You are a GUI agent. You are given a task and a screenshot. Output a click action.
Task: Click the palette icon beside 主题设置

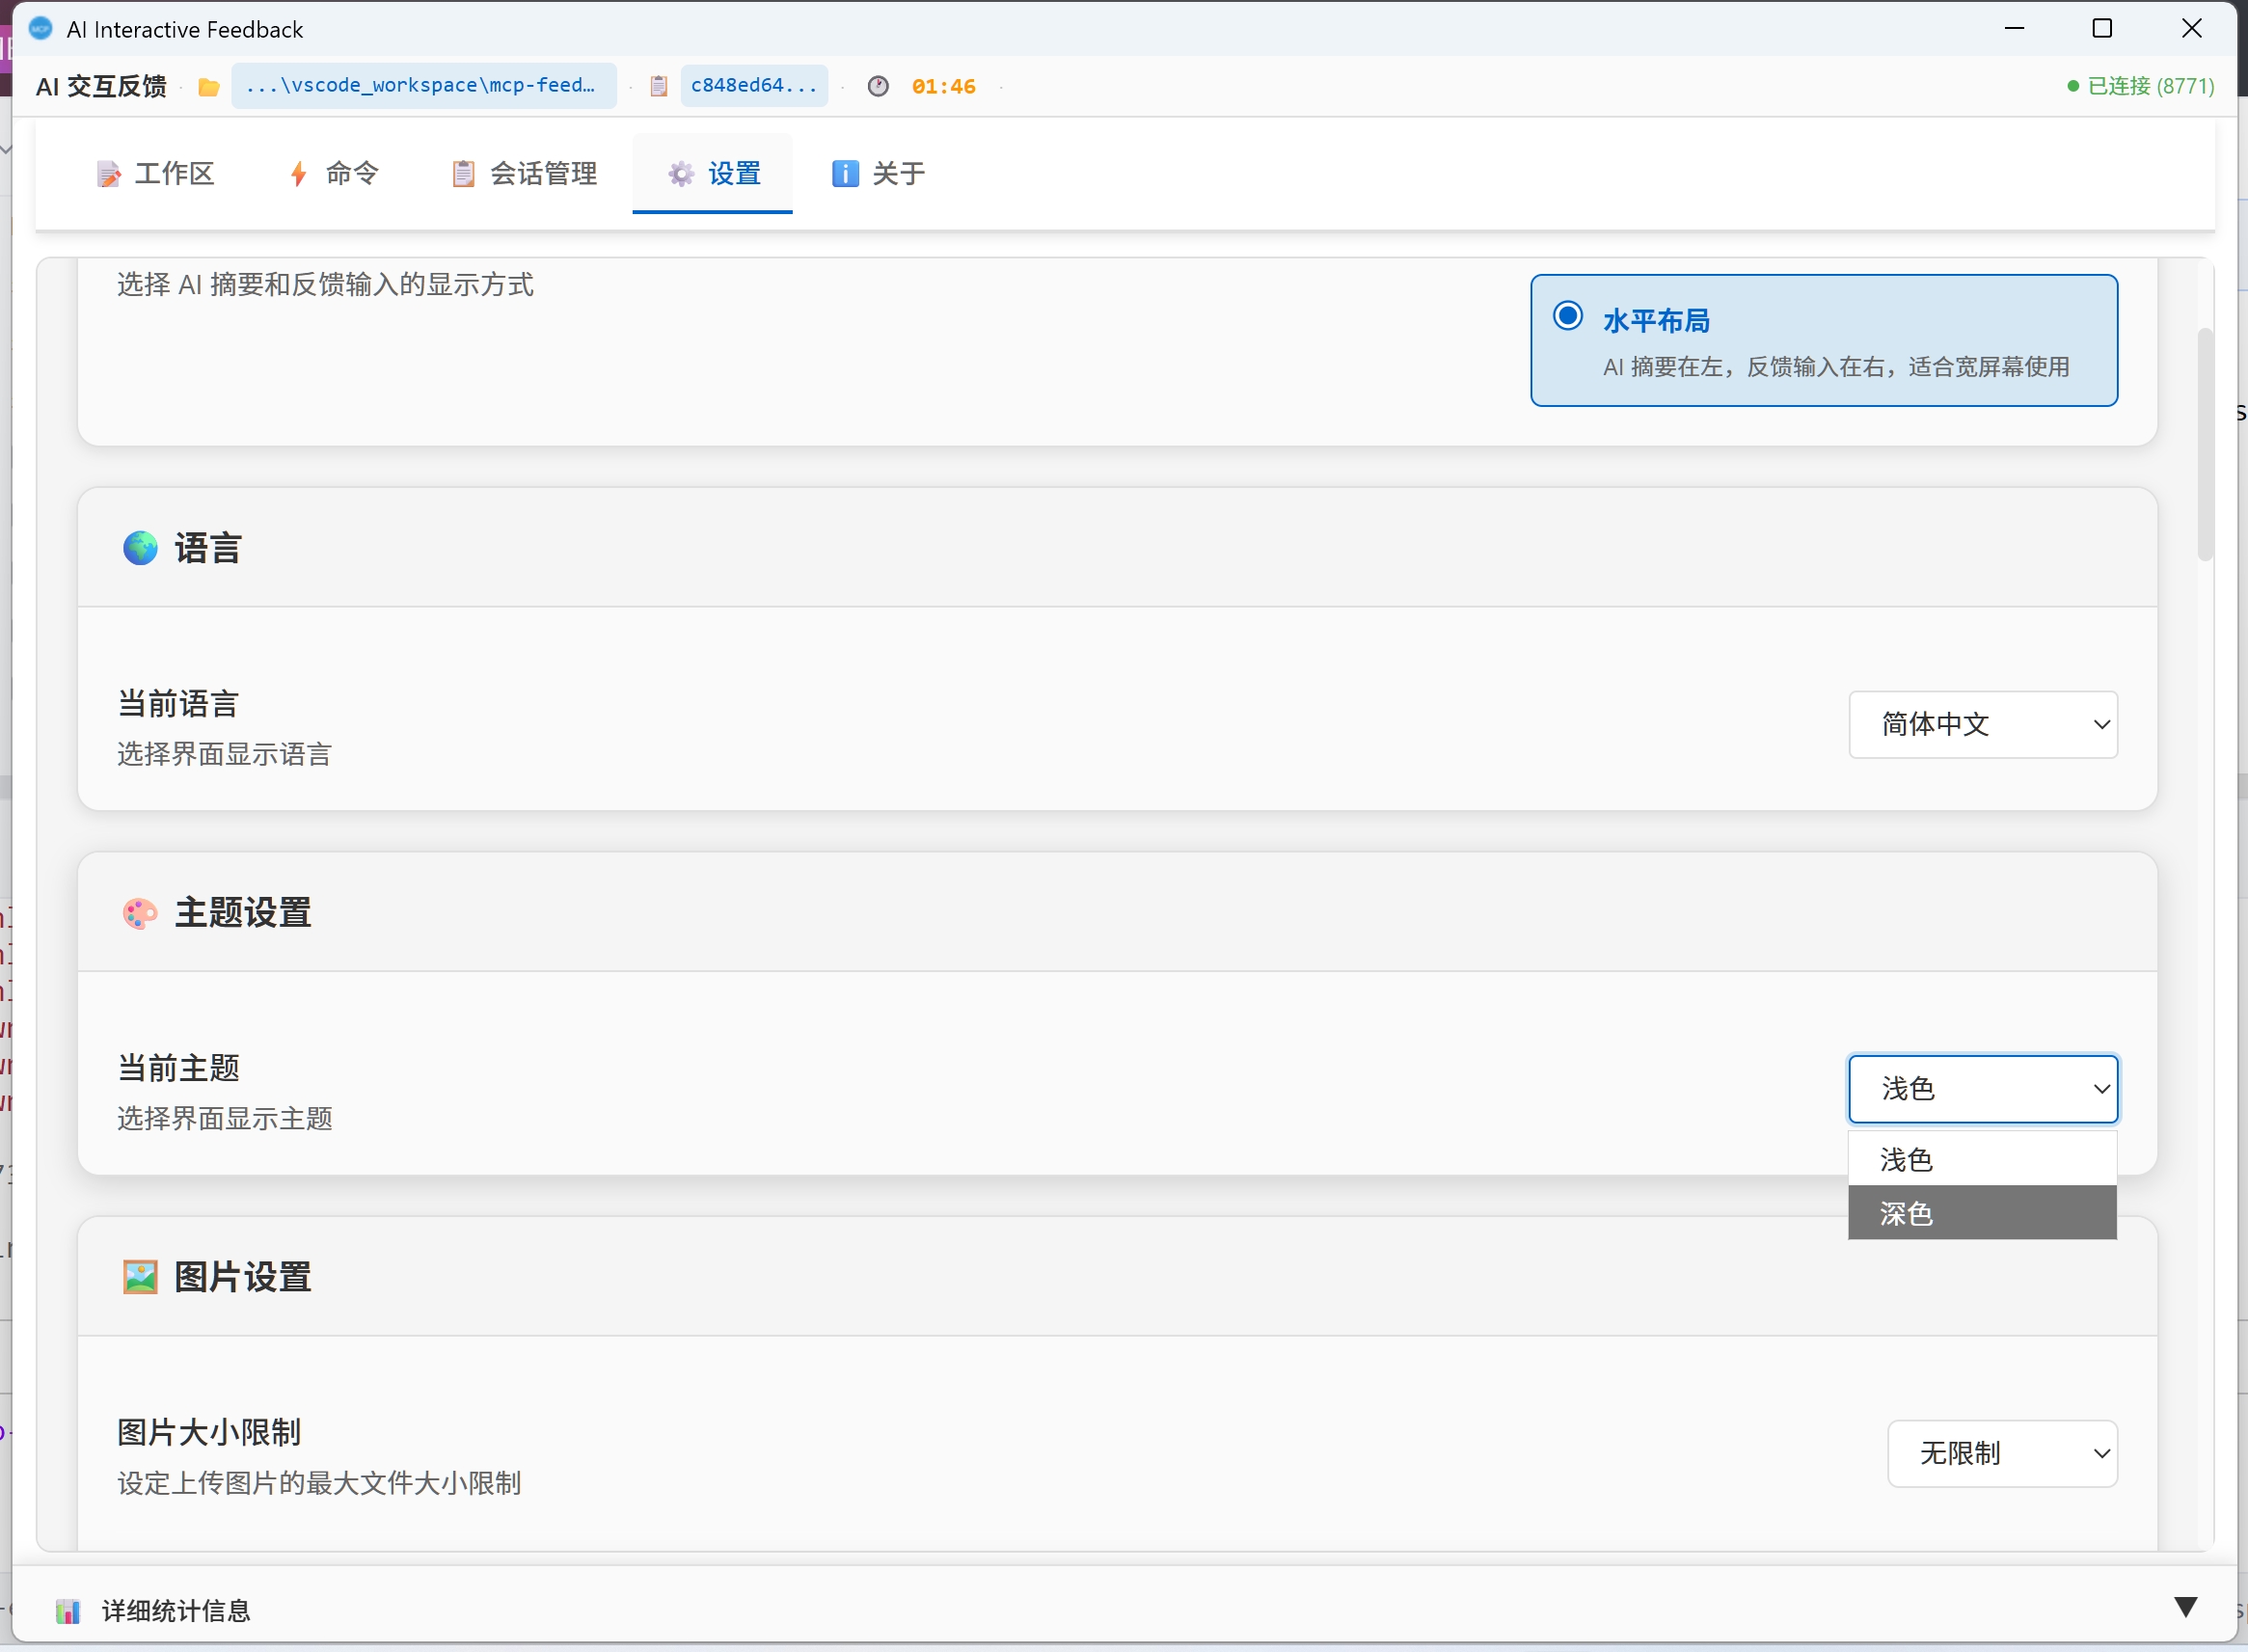point(140,913)
